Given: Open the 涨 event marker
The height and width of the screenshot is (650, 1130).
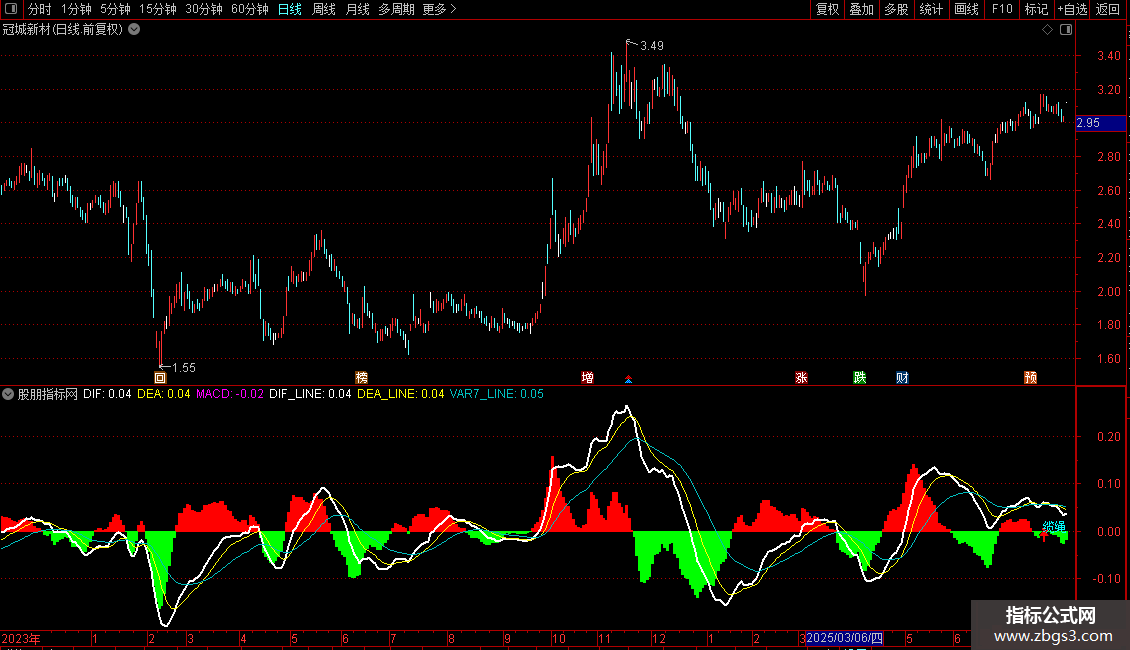Looking at the screenshot, I should [x=801, y=378].
